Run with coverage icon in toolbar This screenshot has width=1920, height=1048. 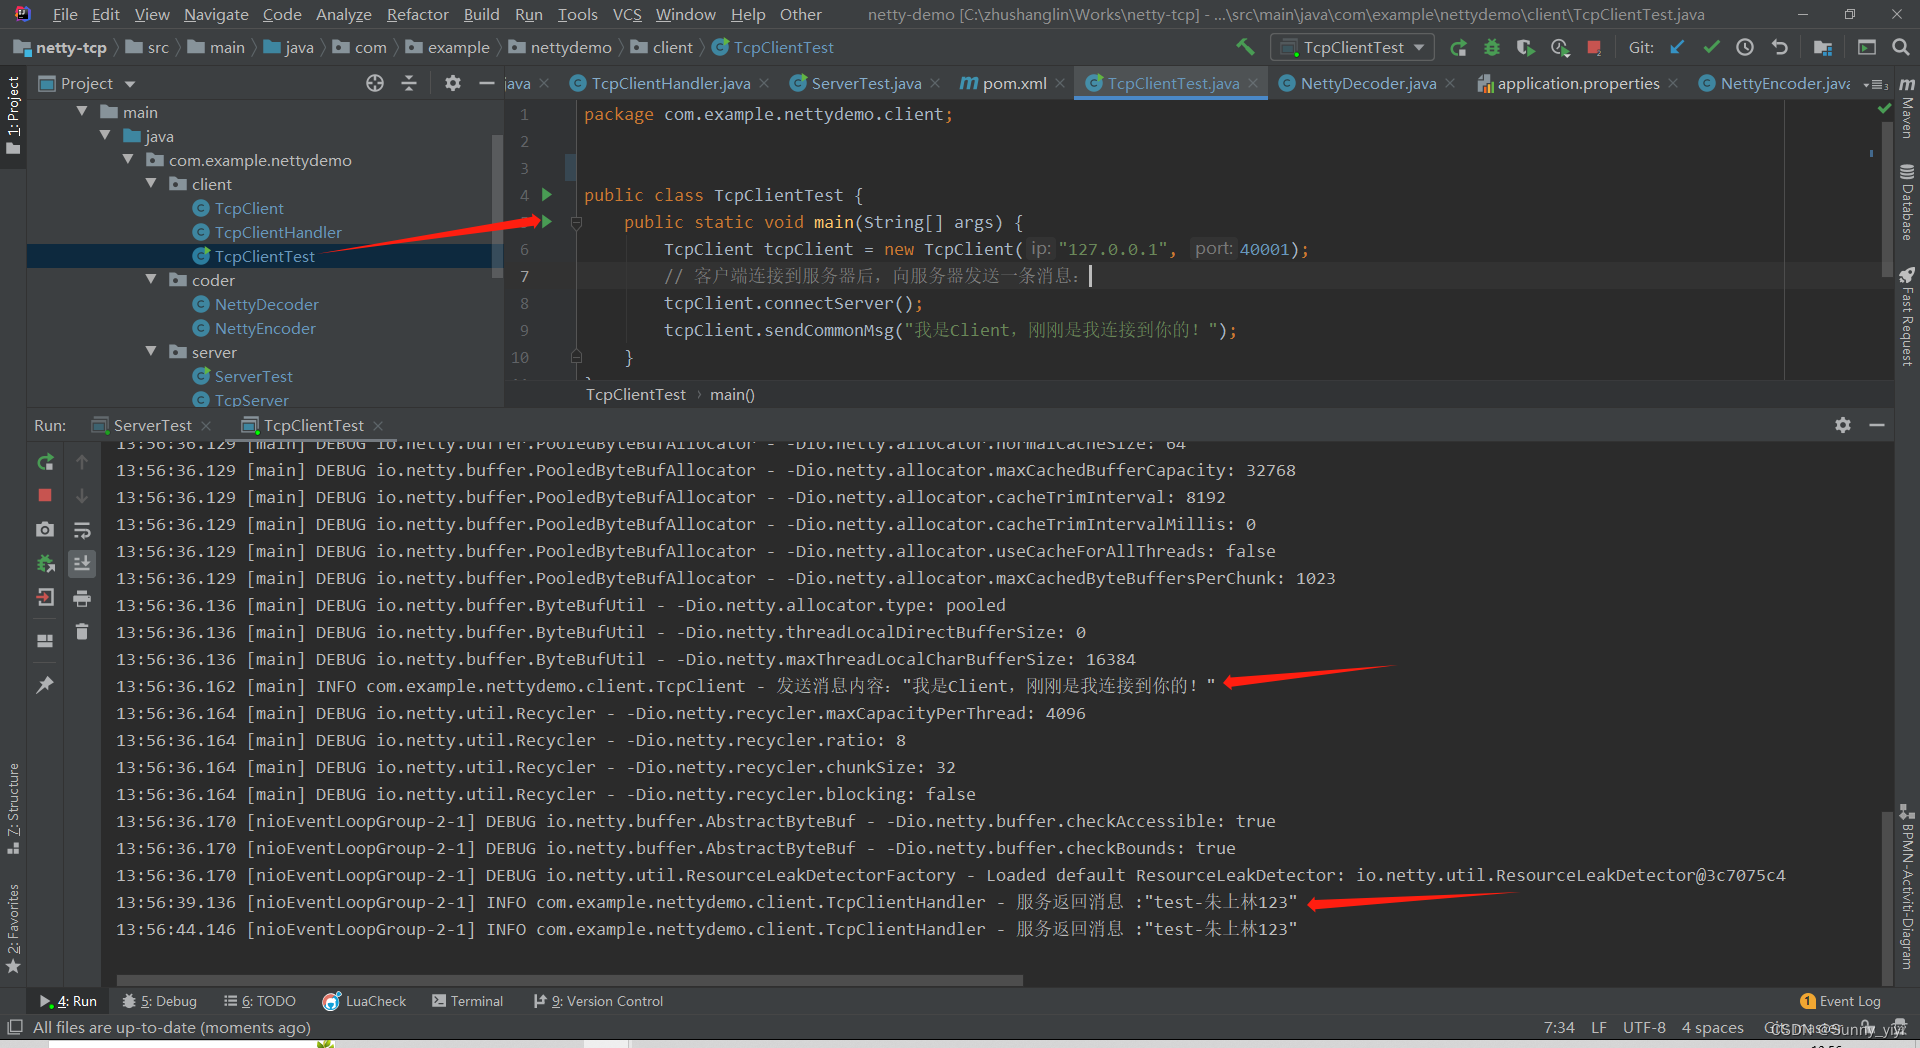click(x=1525, y=47)
